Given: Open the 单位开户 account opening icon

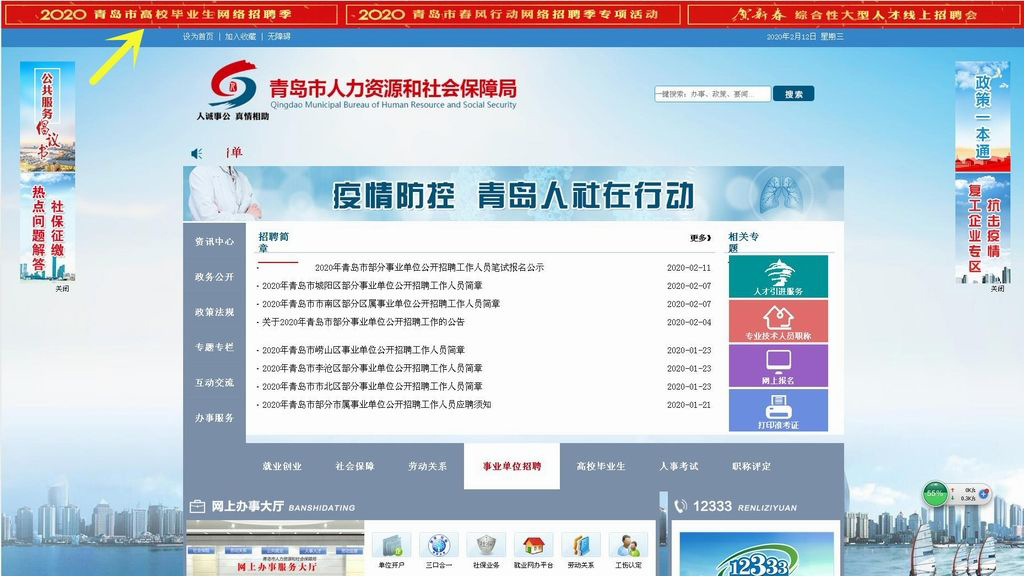Looking at the screenshot, I should (x=390, y=545).
